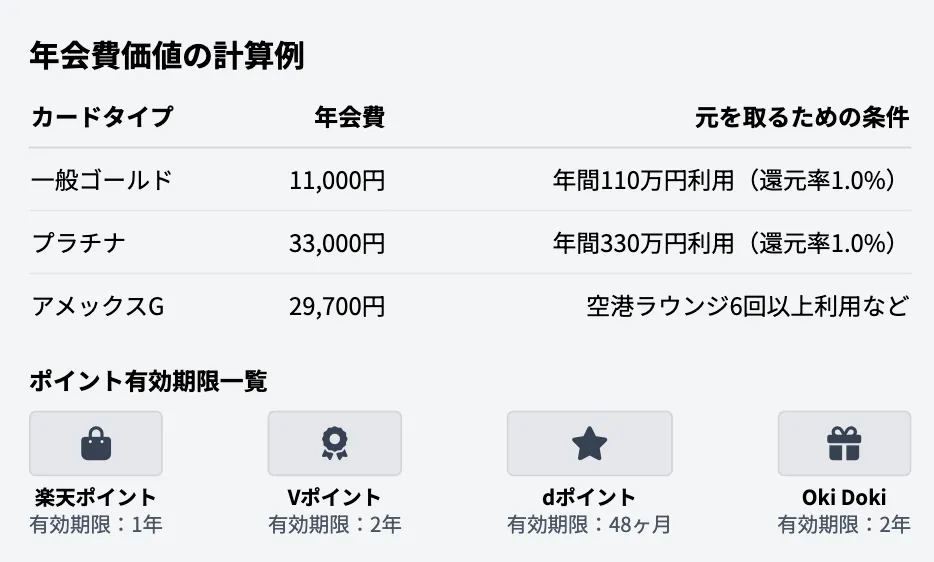Click the award ribbon icon for Vポイント
The width and height of the screenshot is (934, 562).
click(x=334, y=443)
